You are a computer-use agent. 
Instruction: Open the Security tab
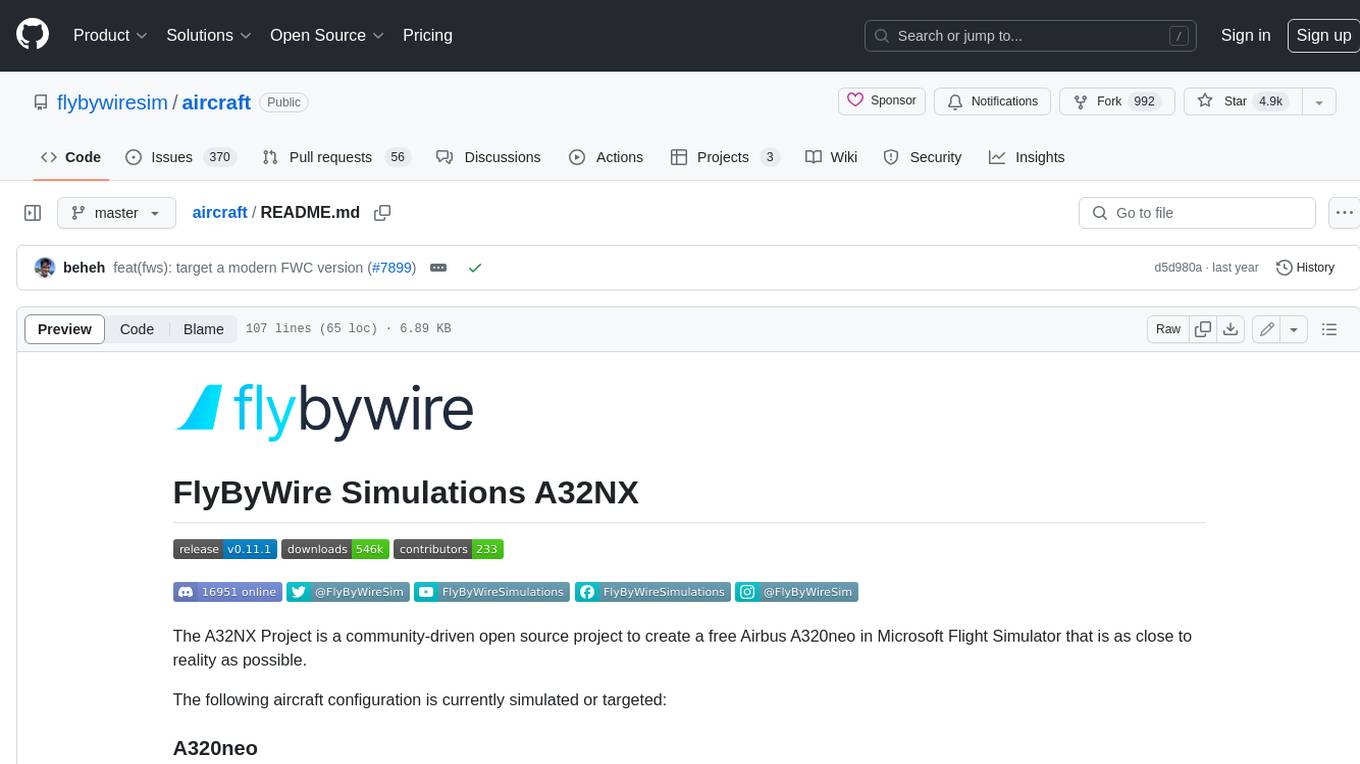point(922,157)
